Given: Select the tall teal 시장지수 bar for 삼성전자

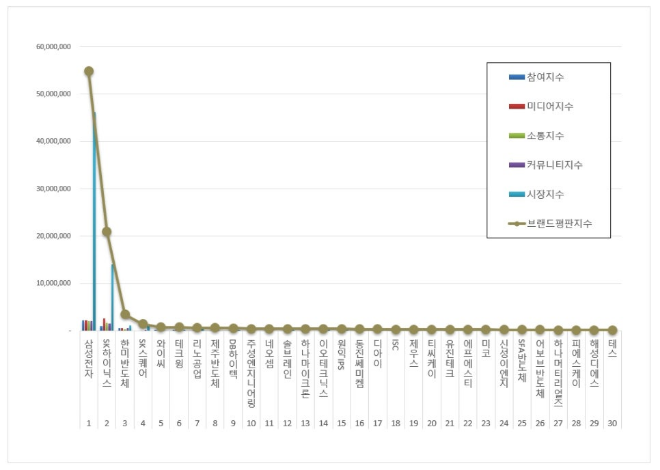Looking at the screenshot, I should [94, 220].
